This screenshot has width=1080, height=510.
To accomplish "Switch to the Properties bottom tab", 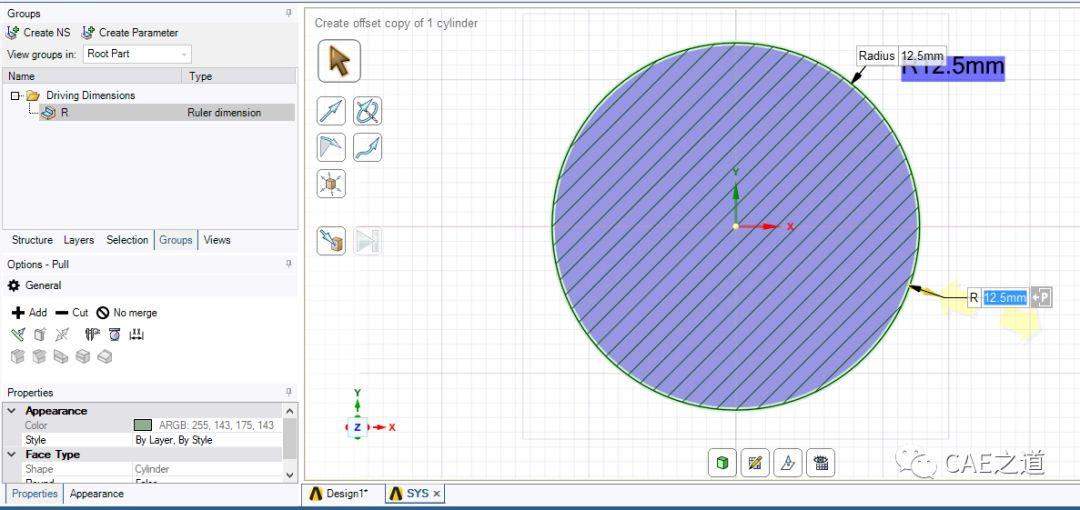I will [34, 493].
